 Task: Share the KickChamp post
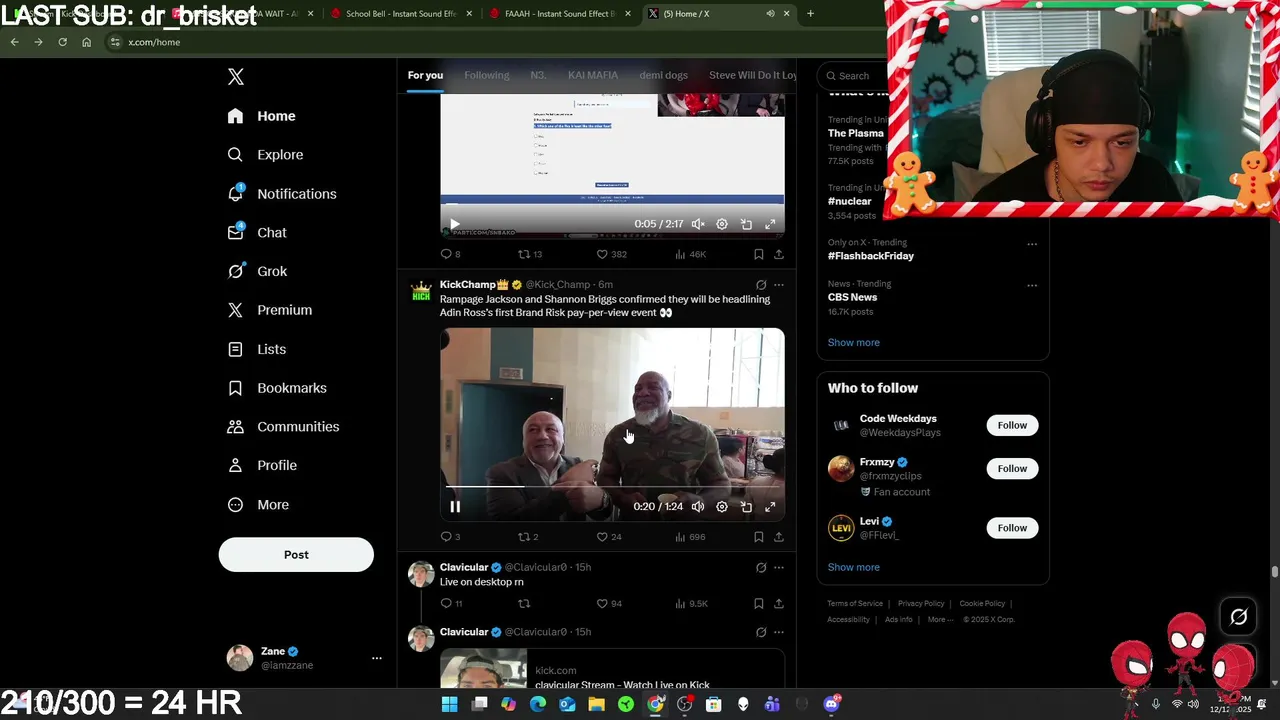click(x=779, y=537)
